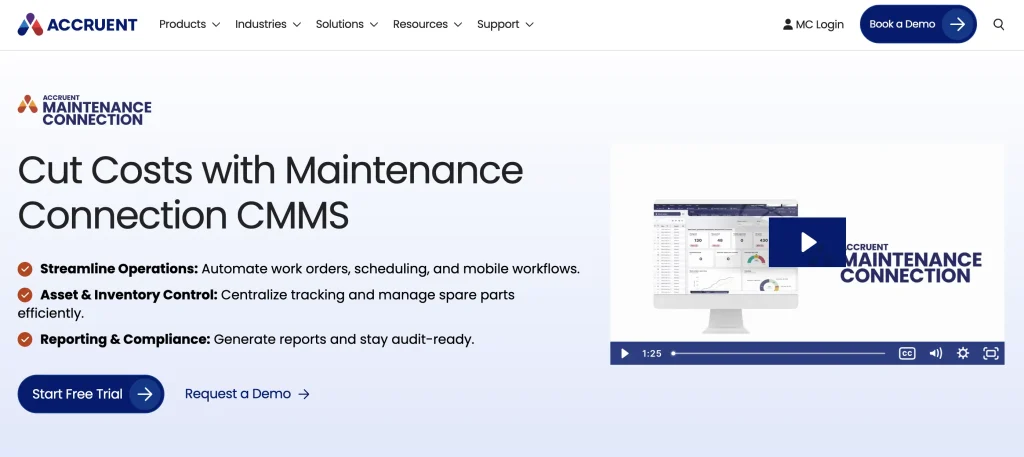Click the Asset & Inventory Control text
This screenshot has height=457, width=1024.
click(129, 294)
